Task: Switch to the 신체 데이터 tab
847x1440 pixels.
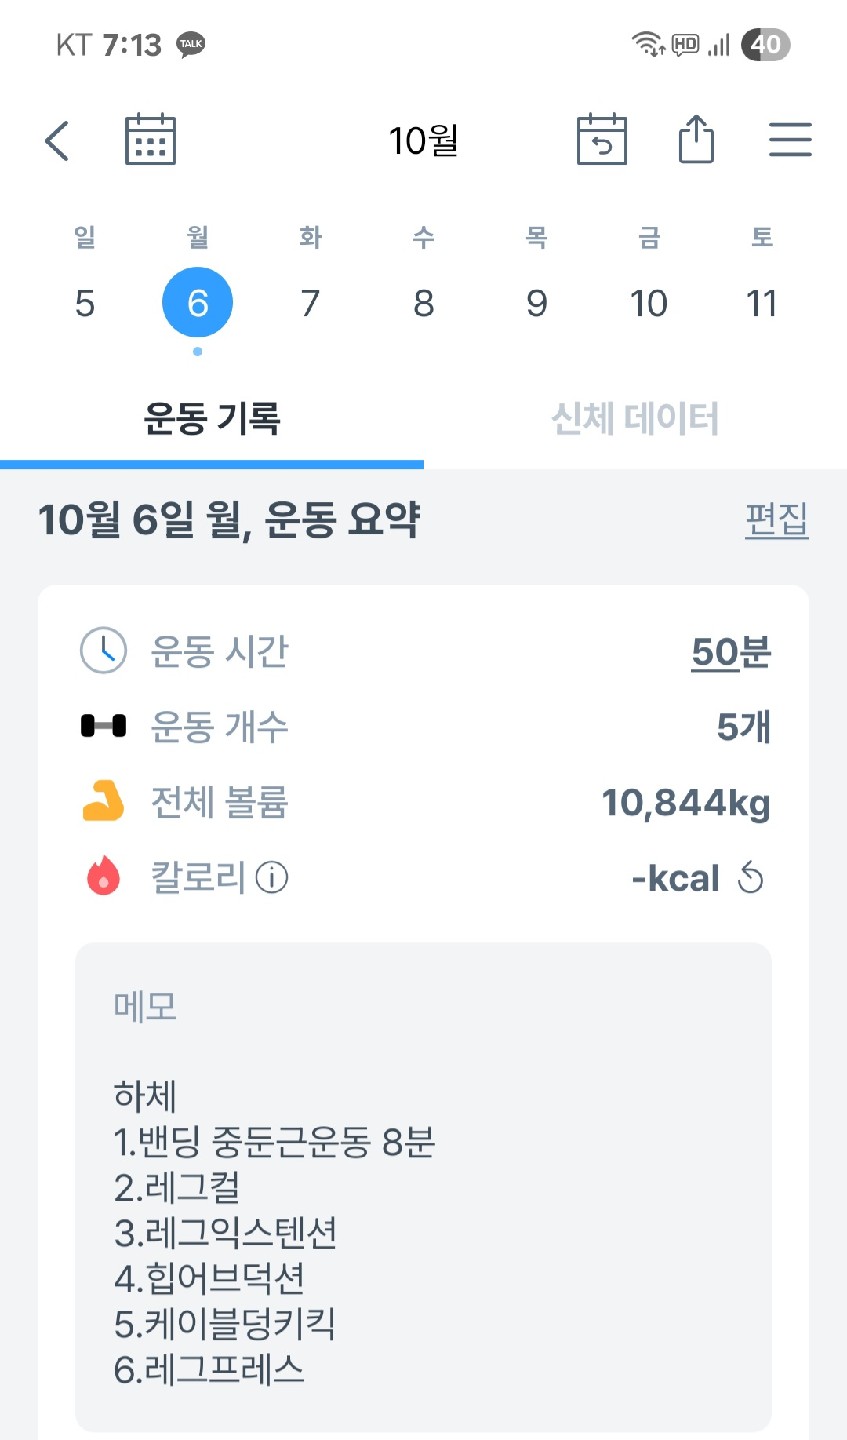Action: 635,419
